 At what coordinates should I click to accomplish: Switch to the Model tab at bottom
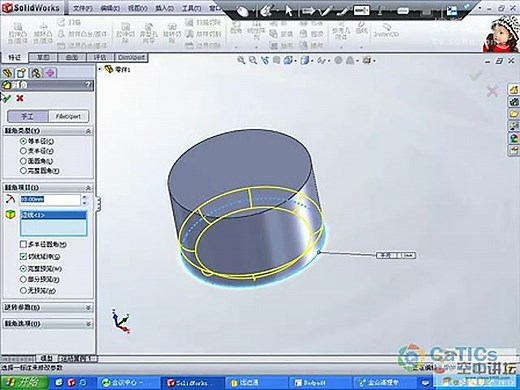(46, 359)
